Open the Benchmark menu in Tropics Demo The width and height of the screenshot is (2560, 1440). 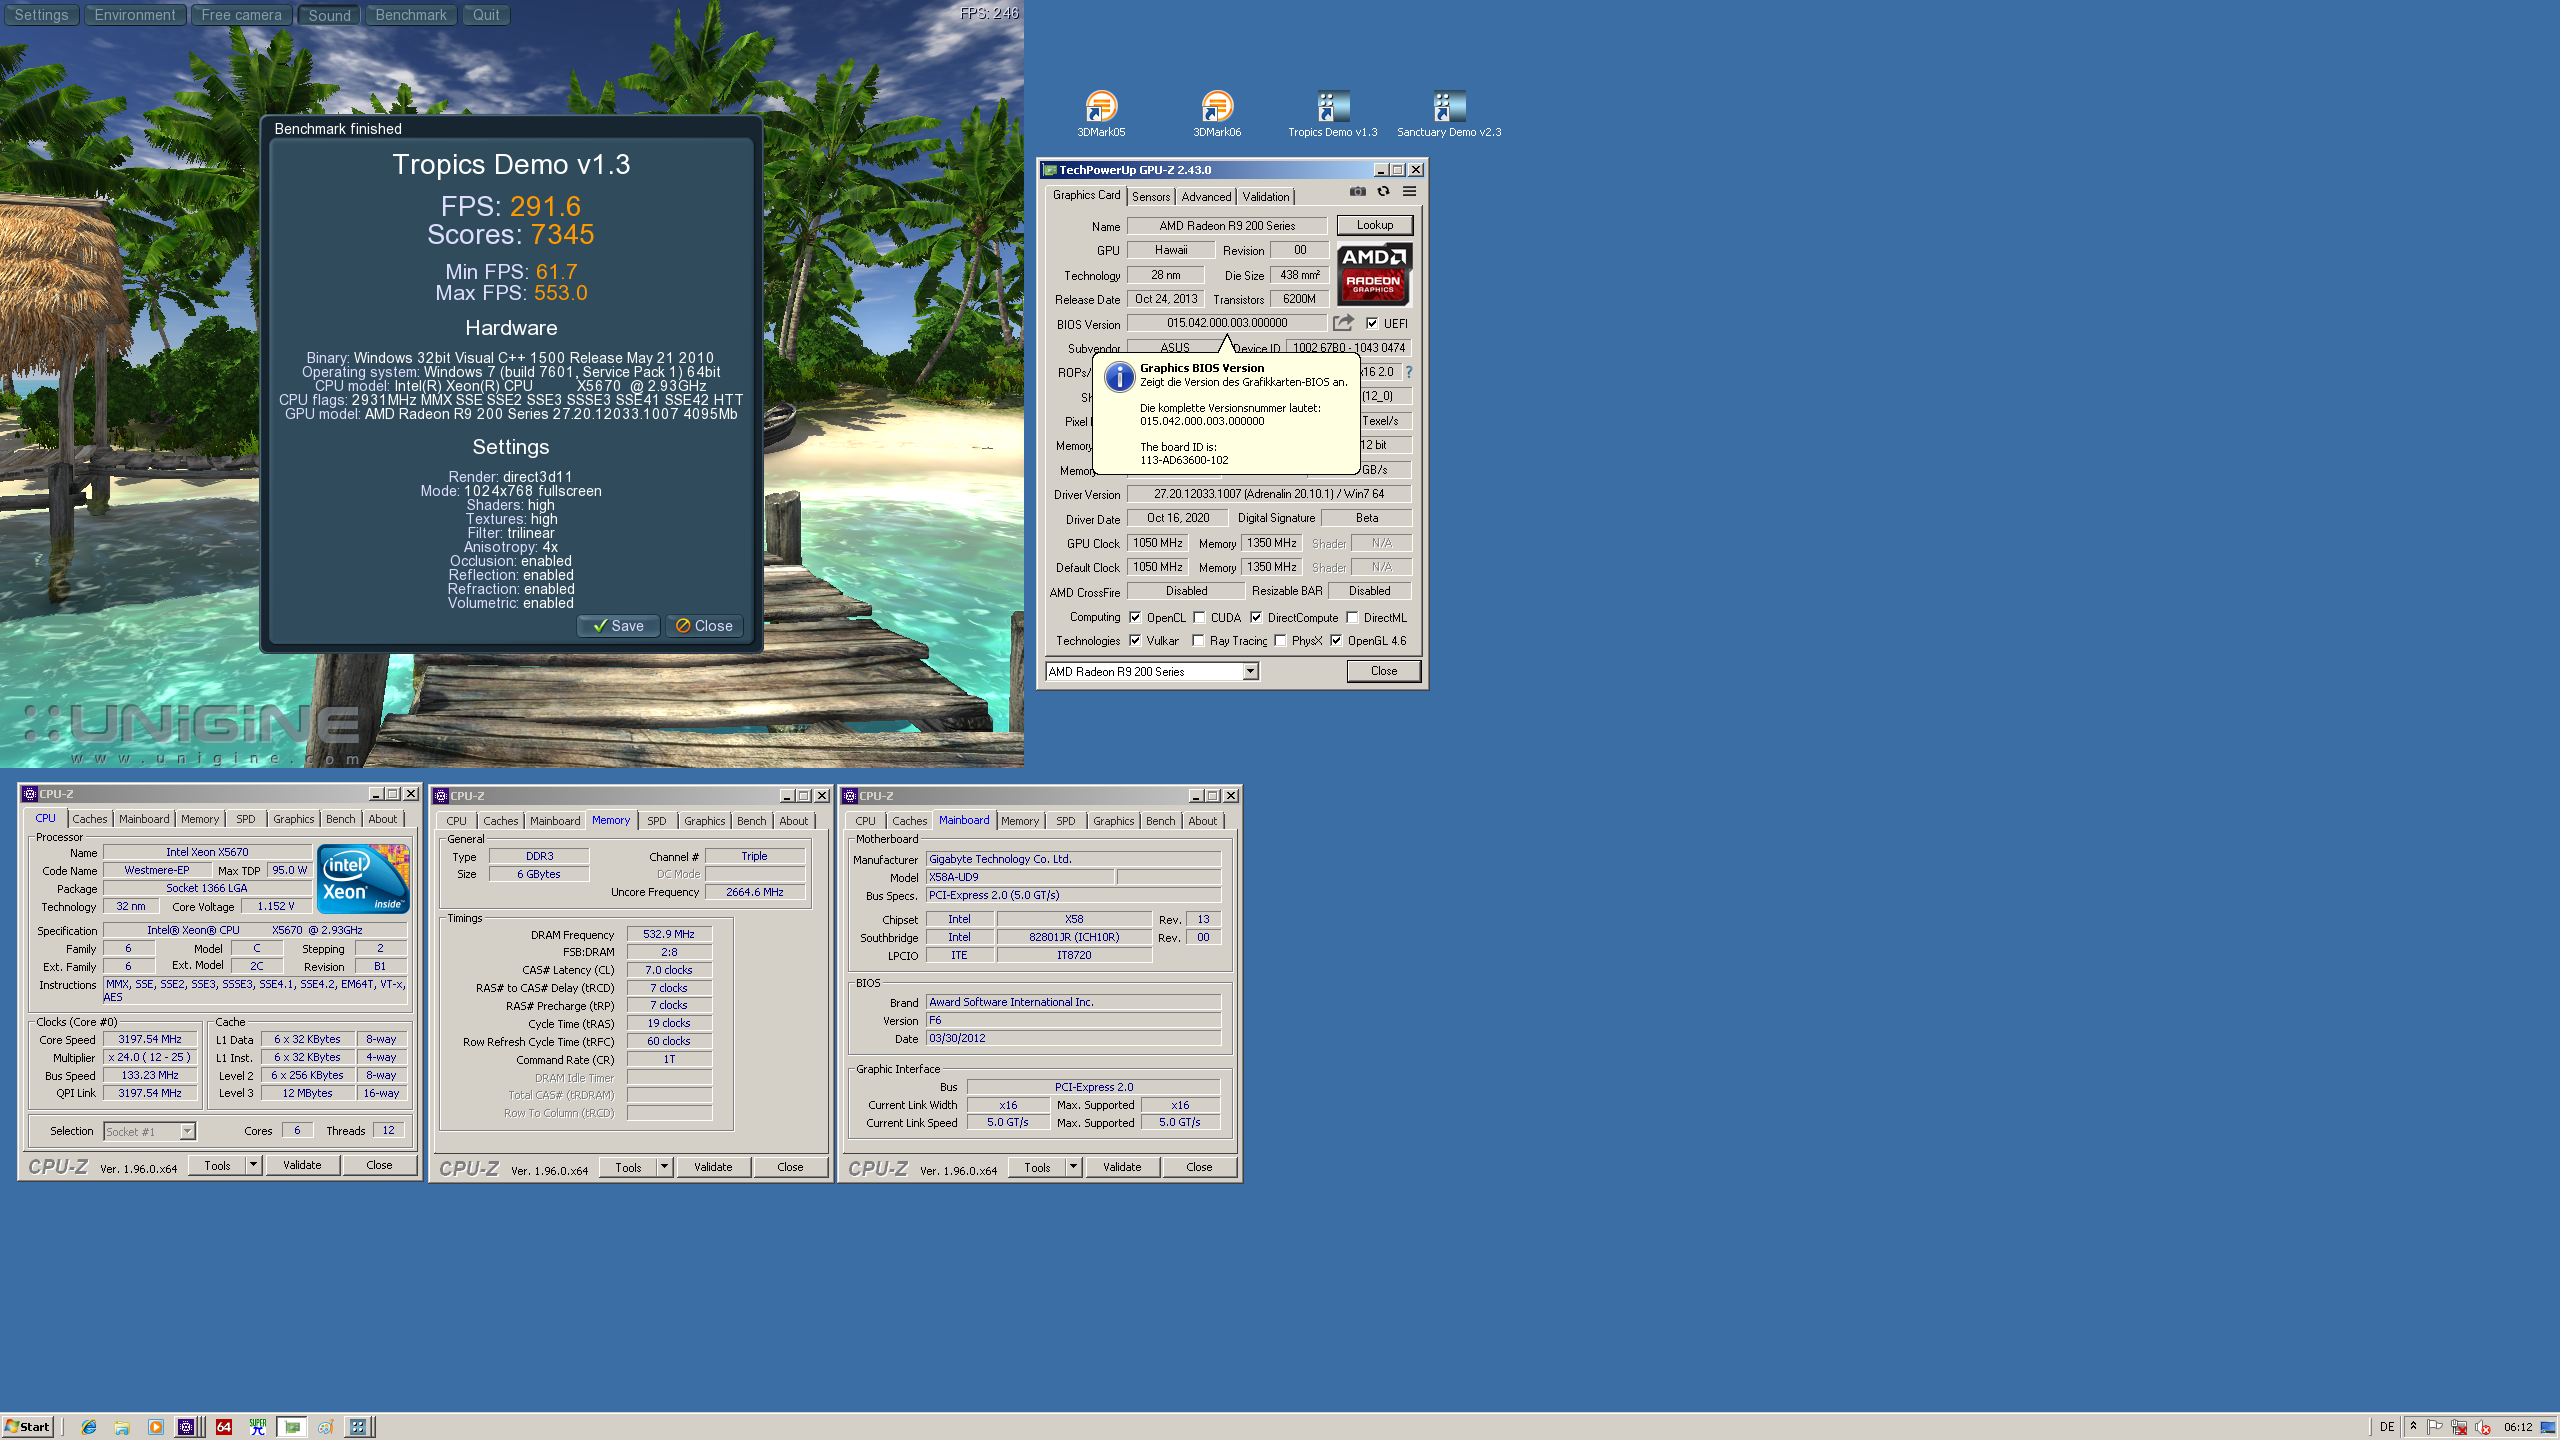point(410,15)
